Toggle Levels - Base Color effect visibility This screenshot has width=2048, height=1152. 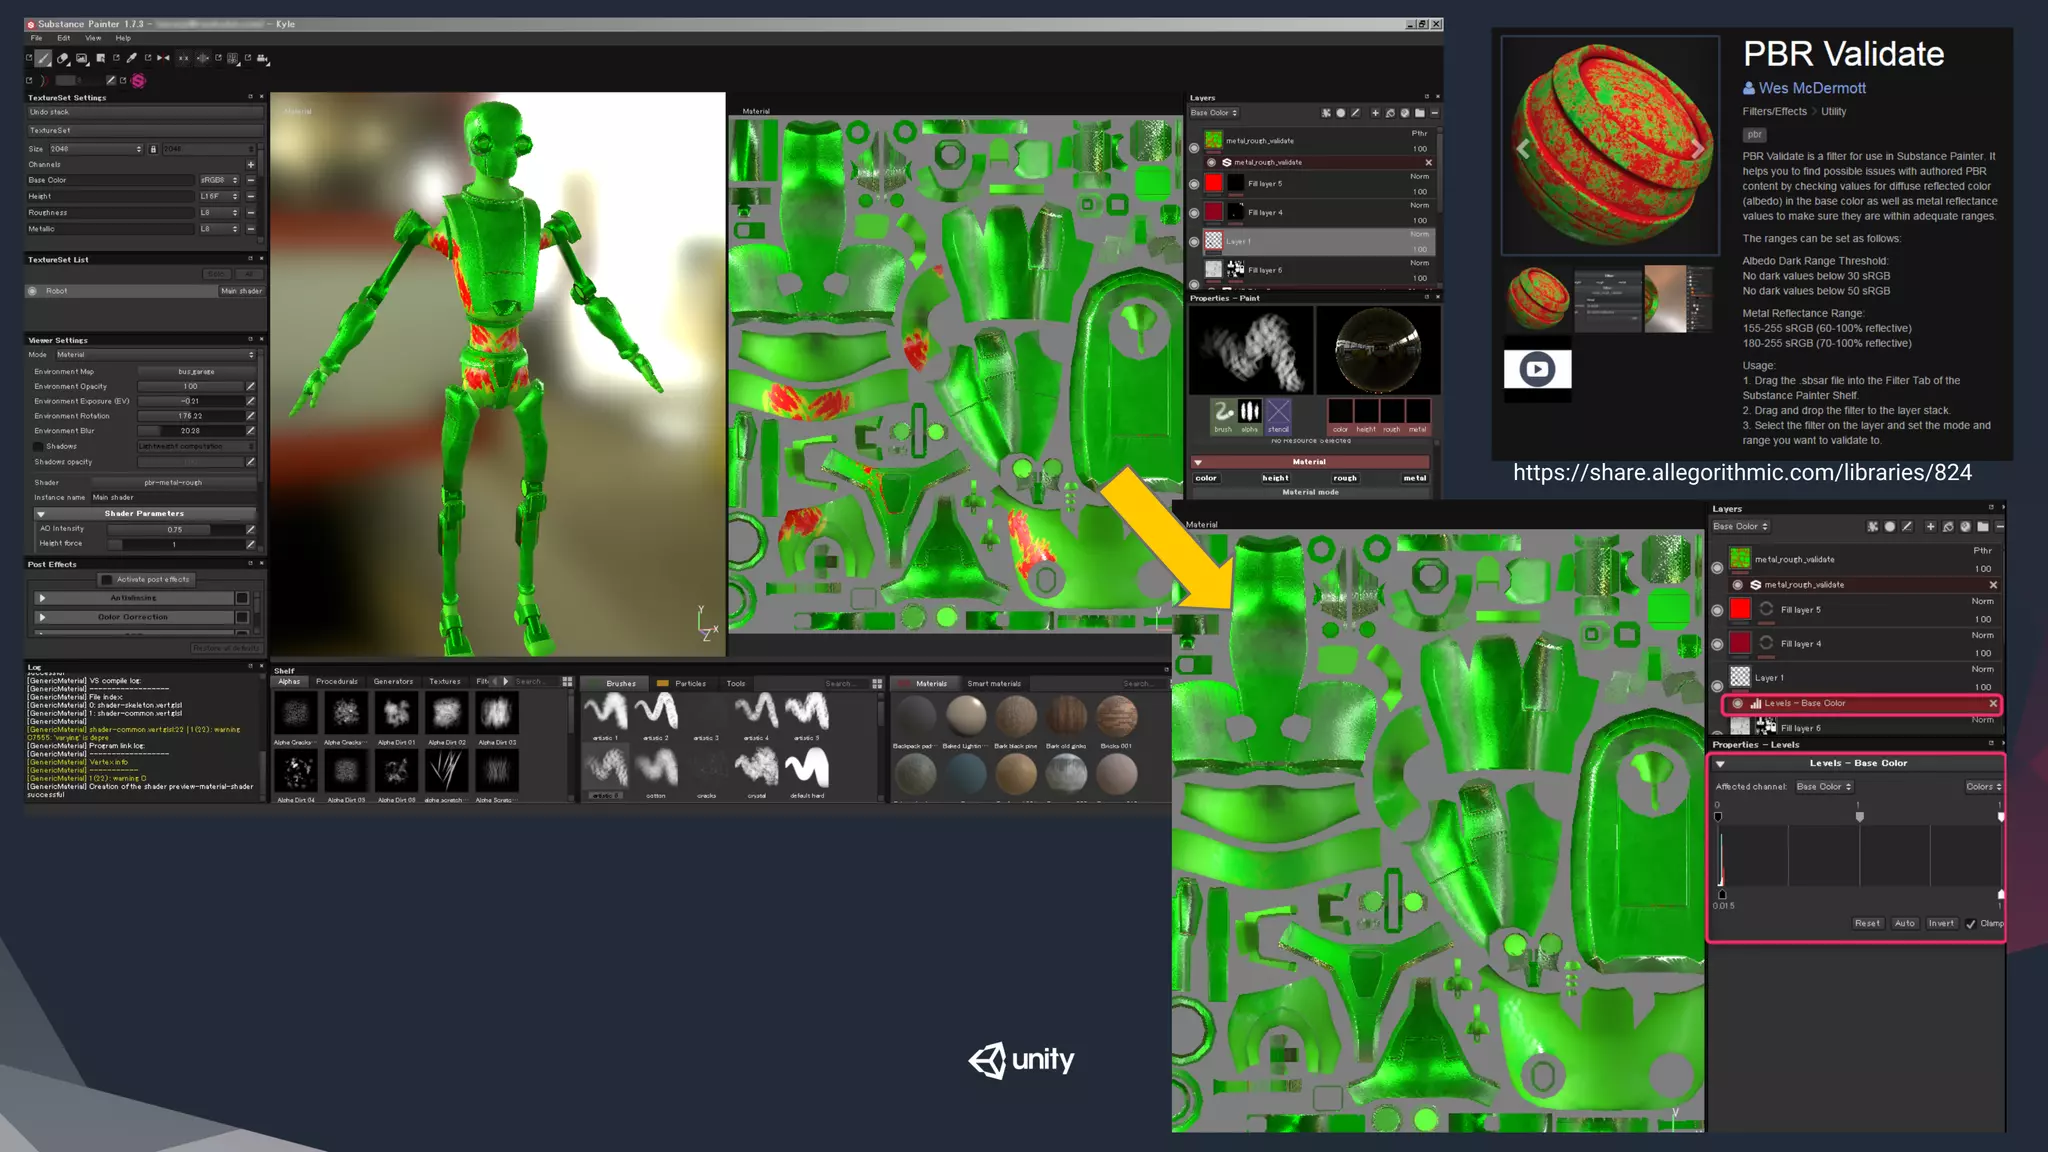tap(1738, 704)
